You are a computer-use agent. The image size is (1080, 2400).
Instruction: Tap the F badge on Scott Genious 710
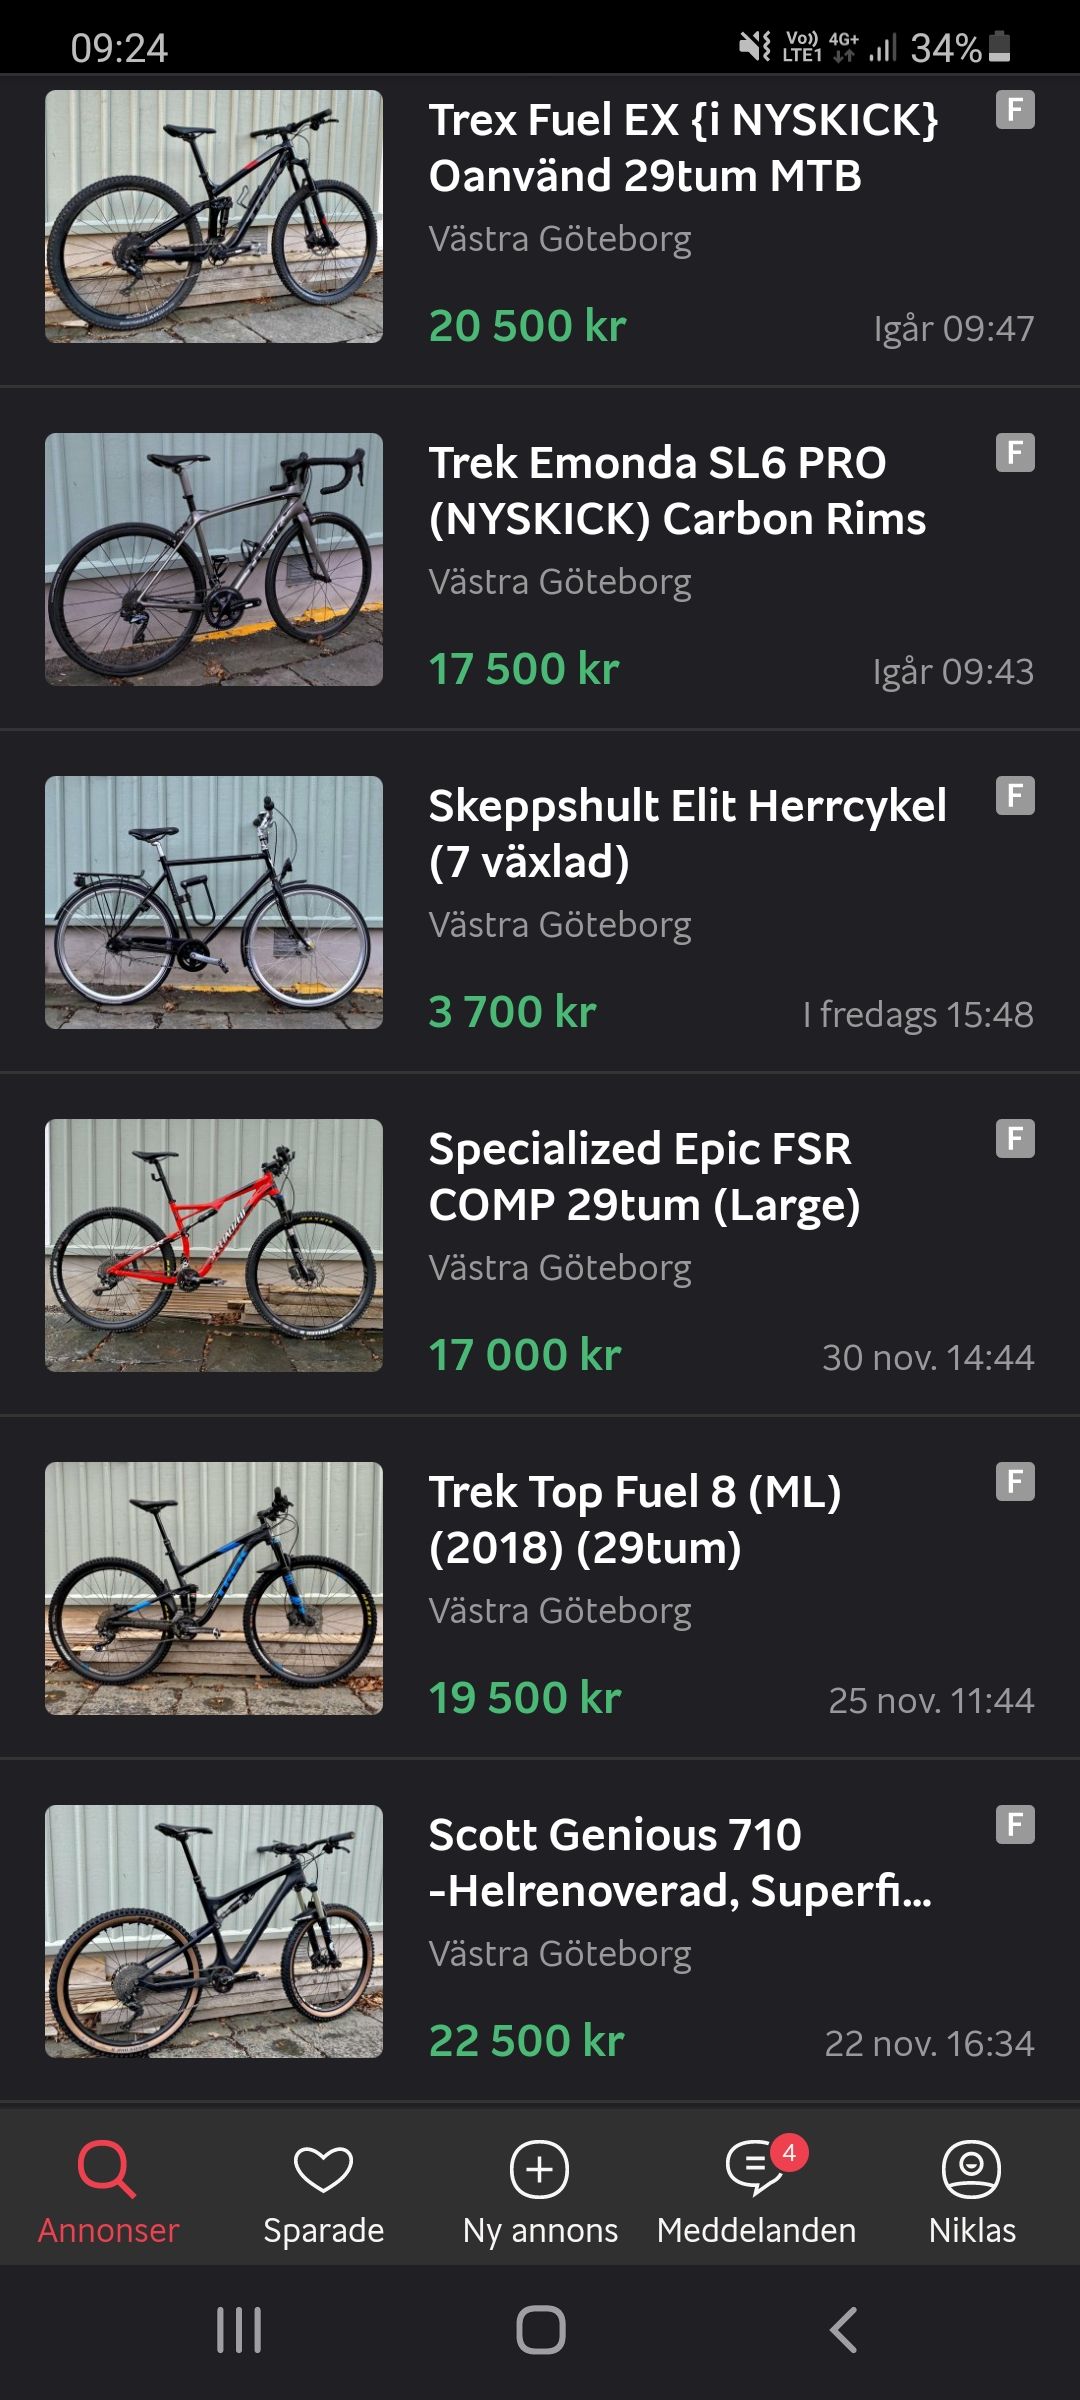pos(1014,1825)
